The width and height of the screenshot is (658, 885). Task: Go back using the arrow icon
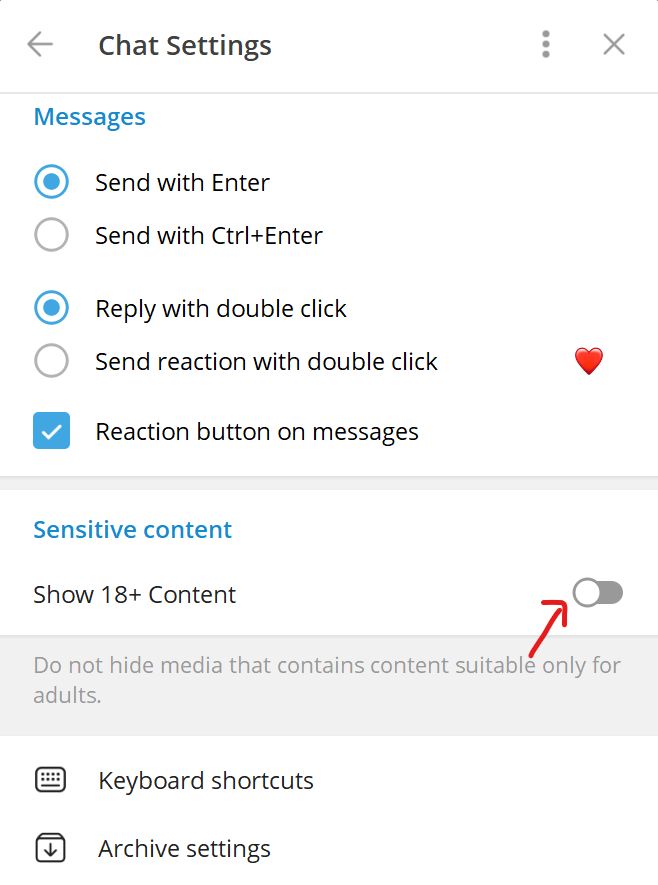(x=40, y=45)
